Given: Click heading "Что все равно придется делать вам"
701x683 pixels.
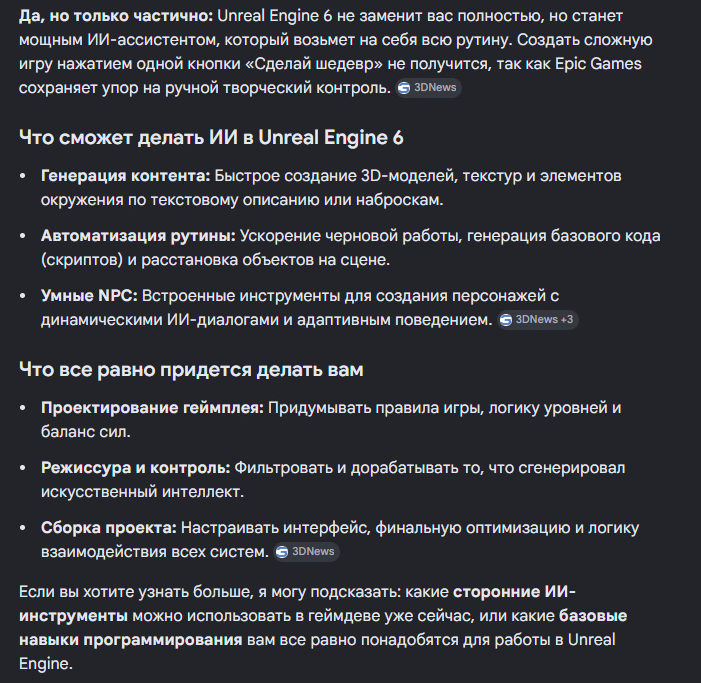Looking at the screenshot, I should [191, 370].
